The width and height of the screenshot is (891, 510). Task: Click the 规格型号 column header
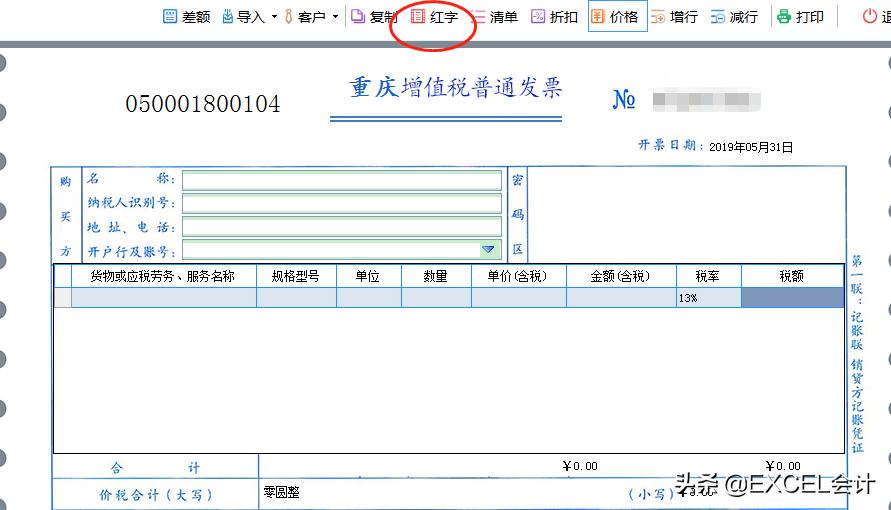point(296,276)
